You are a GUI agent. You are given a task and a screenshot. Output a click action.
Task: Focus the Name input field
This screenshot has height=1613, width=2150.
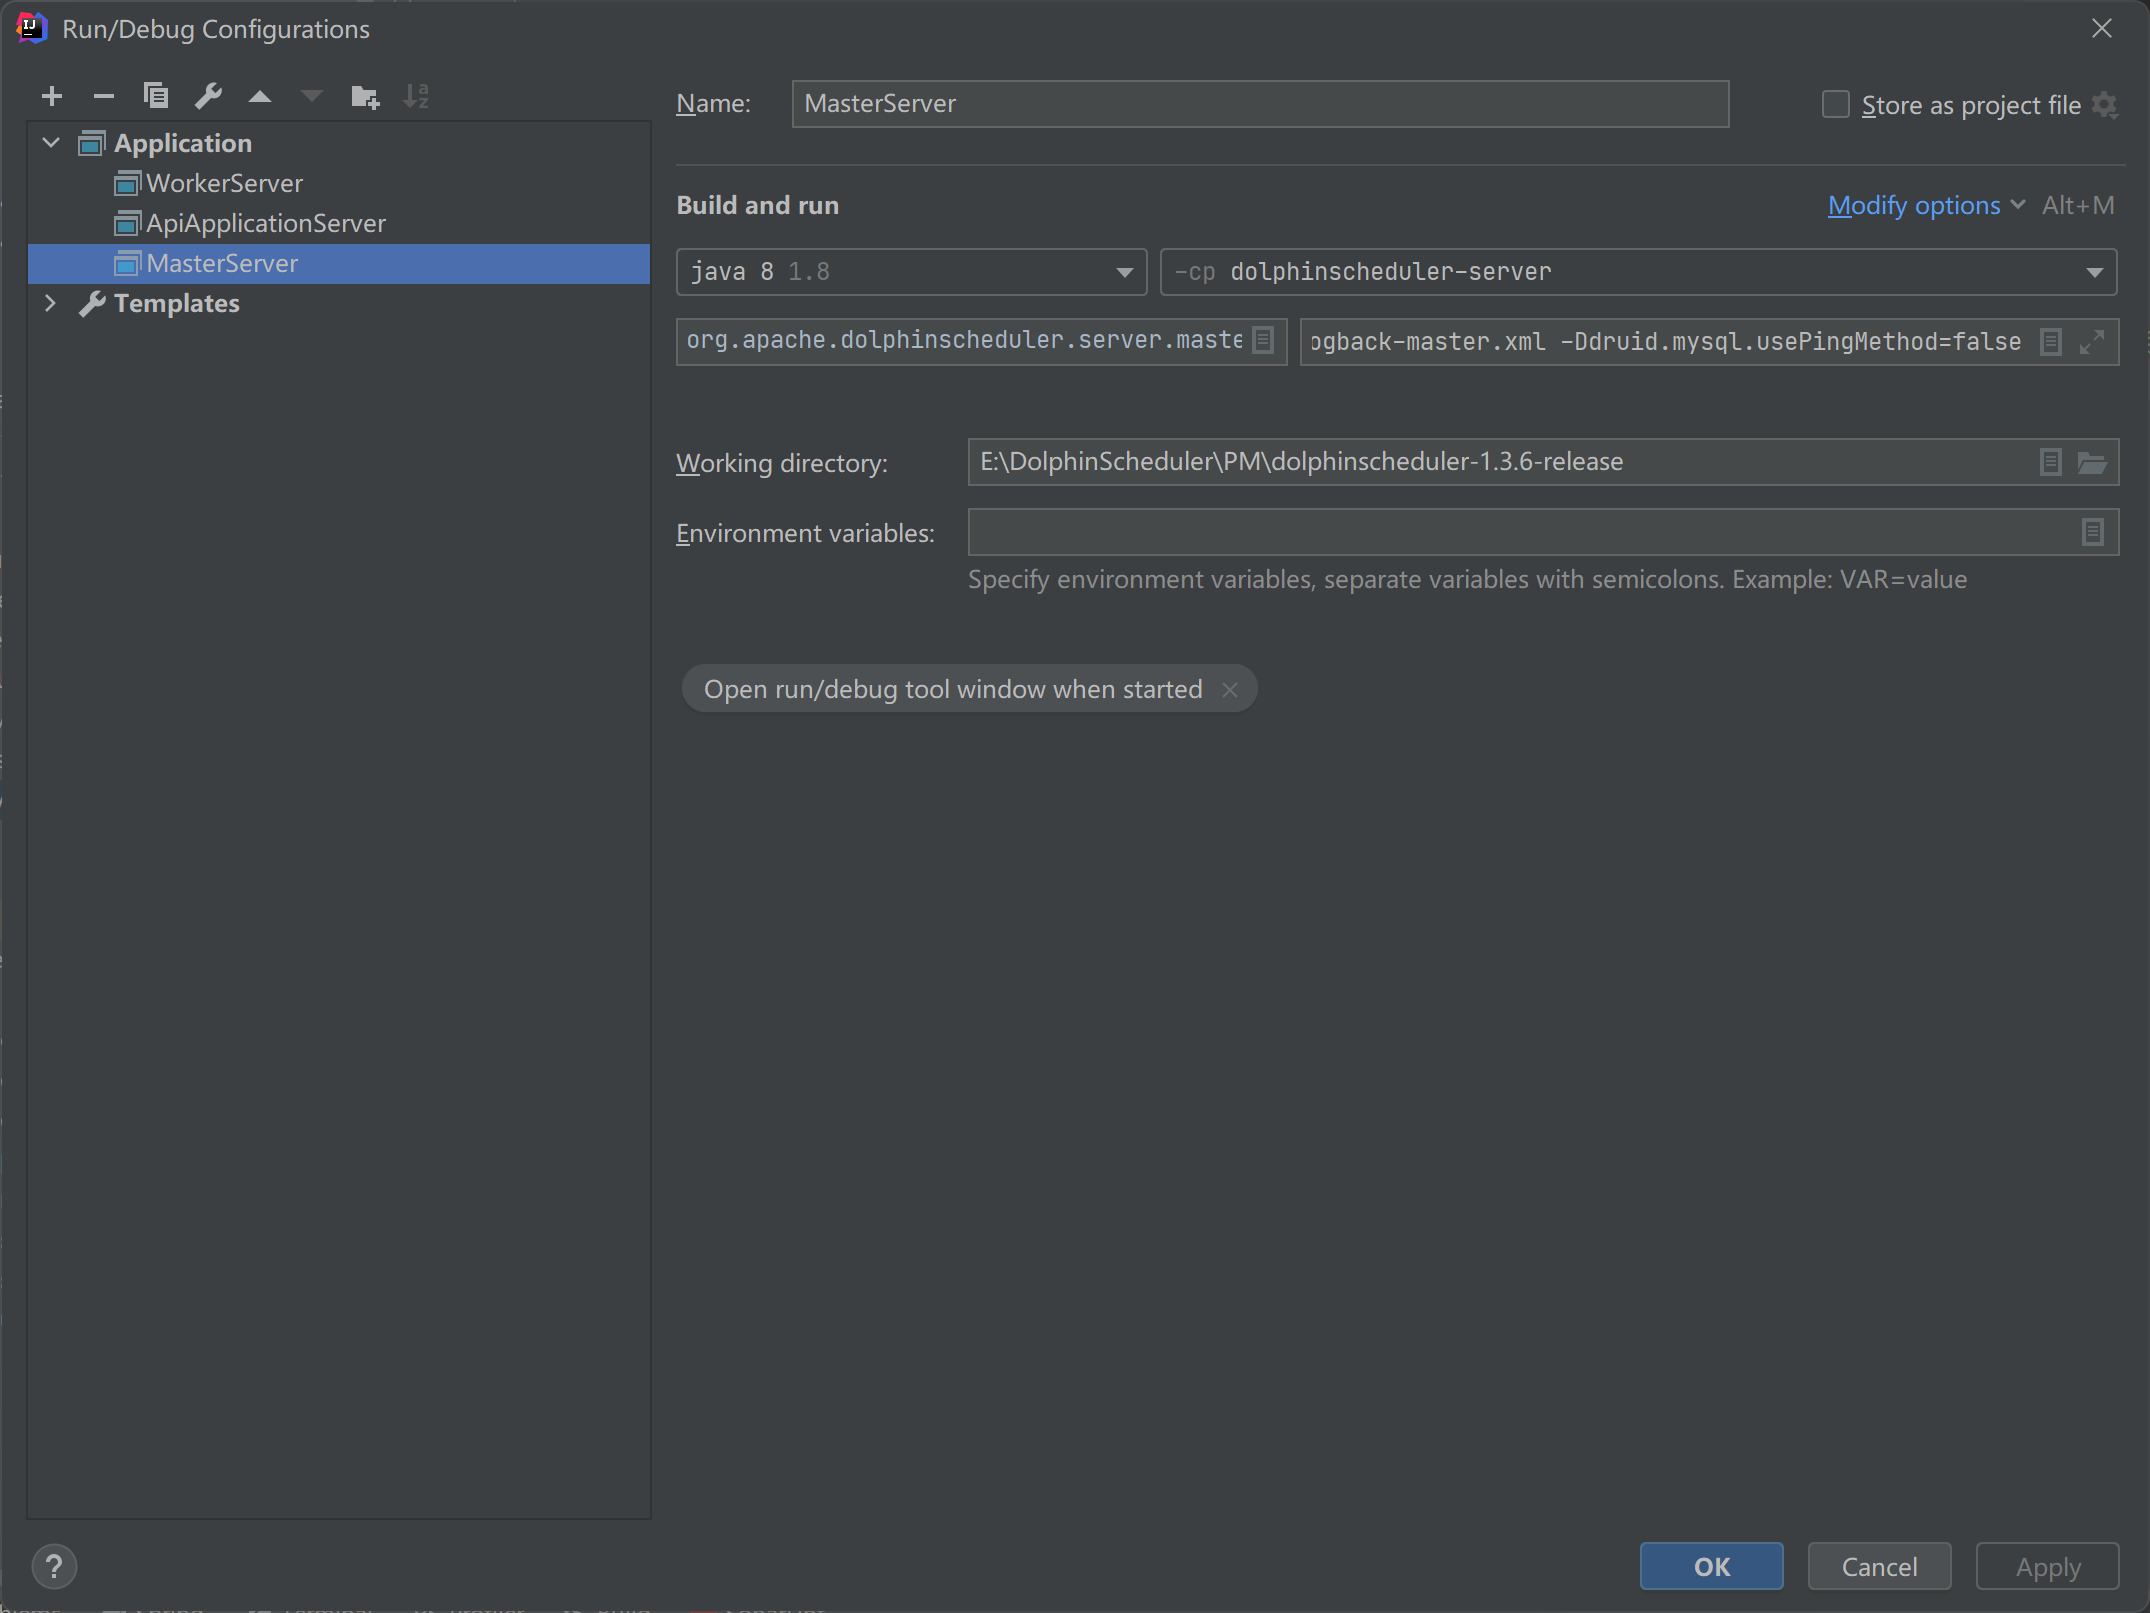[x=1260, y=104]
